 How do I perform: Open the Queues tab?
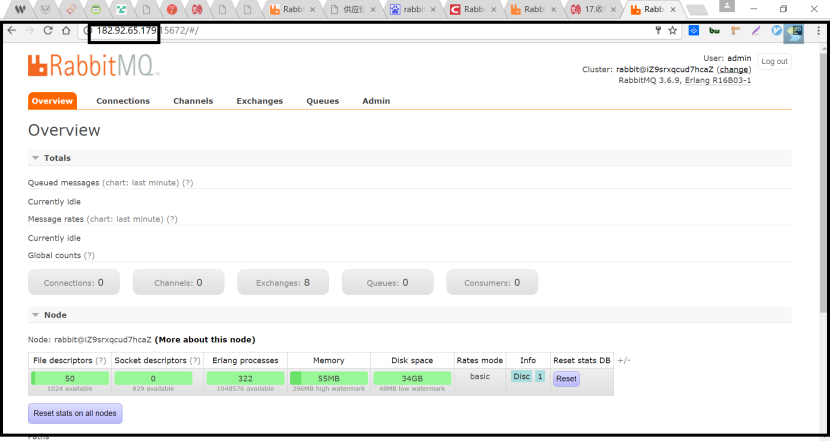322,101
